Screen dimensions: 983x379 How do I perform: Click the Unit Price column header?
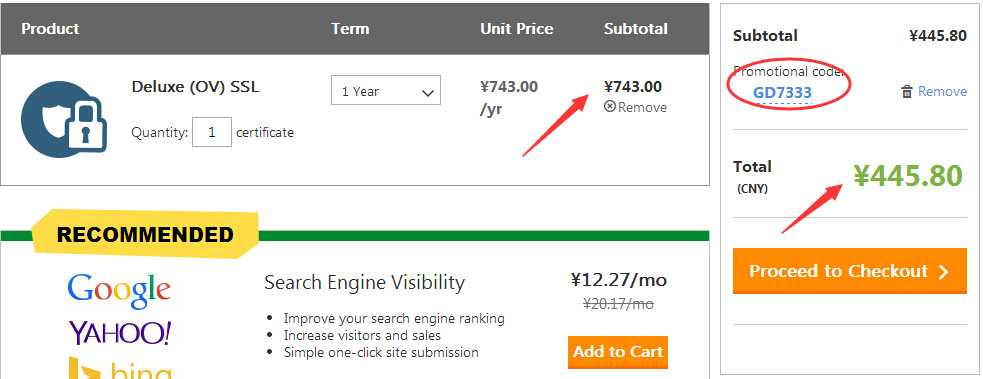pyautogui.click(x=517, y=29)
